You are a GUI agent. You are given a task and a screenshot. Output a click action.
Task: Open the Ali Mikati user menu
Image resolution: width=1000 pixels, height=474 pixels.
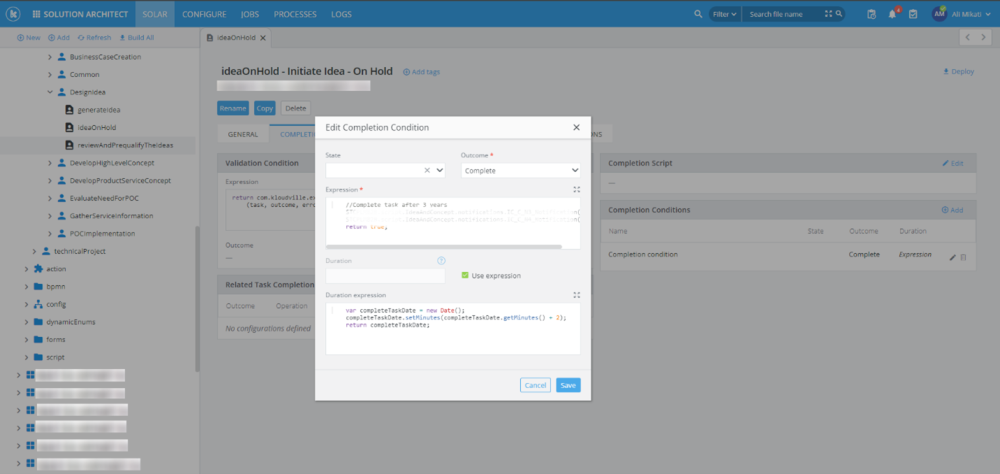tap(973, 14)
